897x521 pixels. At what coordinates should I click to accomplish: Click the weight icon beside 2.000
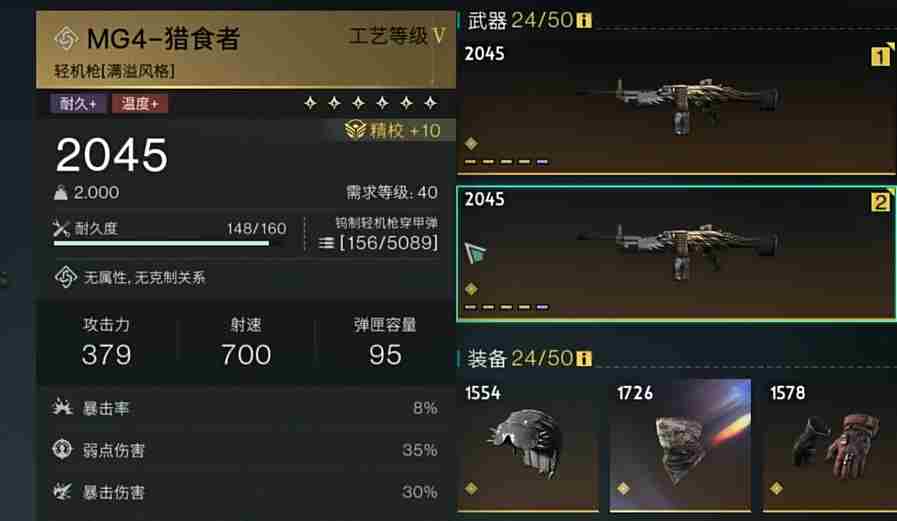(61, 193)
